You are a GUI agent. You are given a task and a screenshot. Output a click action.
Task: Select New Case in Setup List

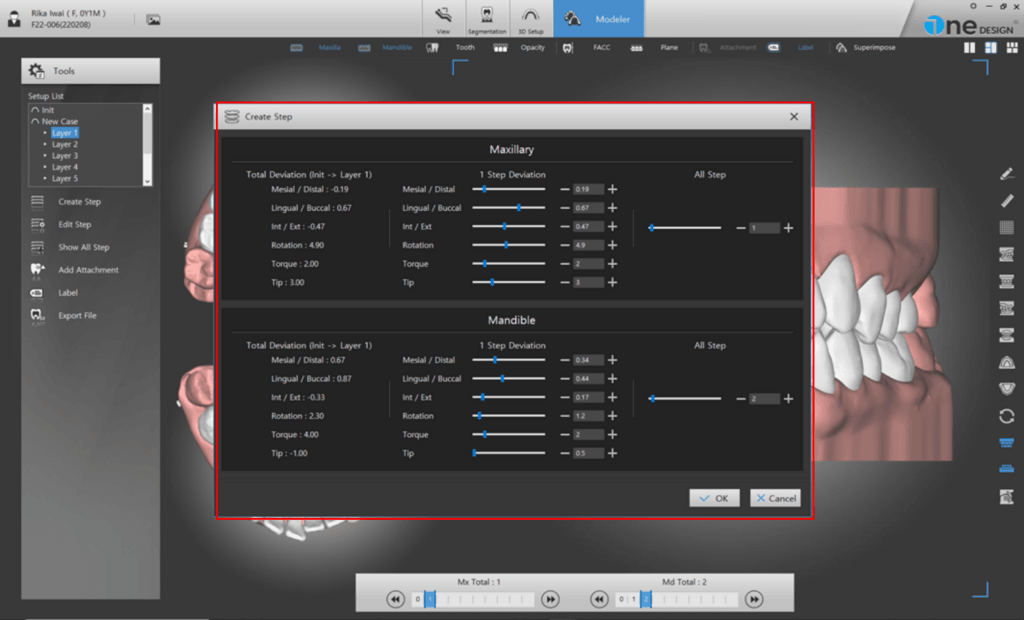[59, 122]
